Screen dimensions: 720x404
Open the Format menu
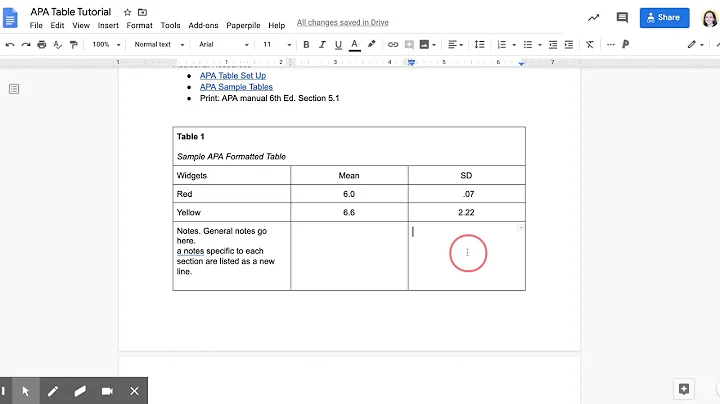click(139, 25)
